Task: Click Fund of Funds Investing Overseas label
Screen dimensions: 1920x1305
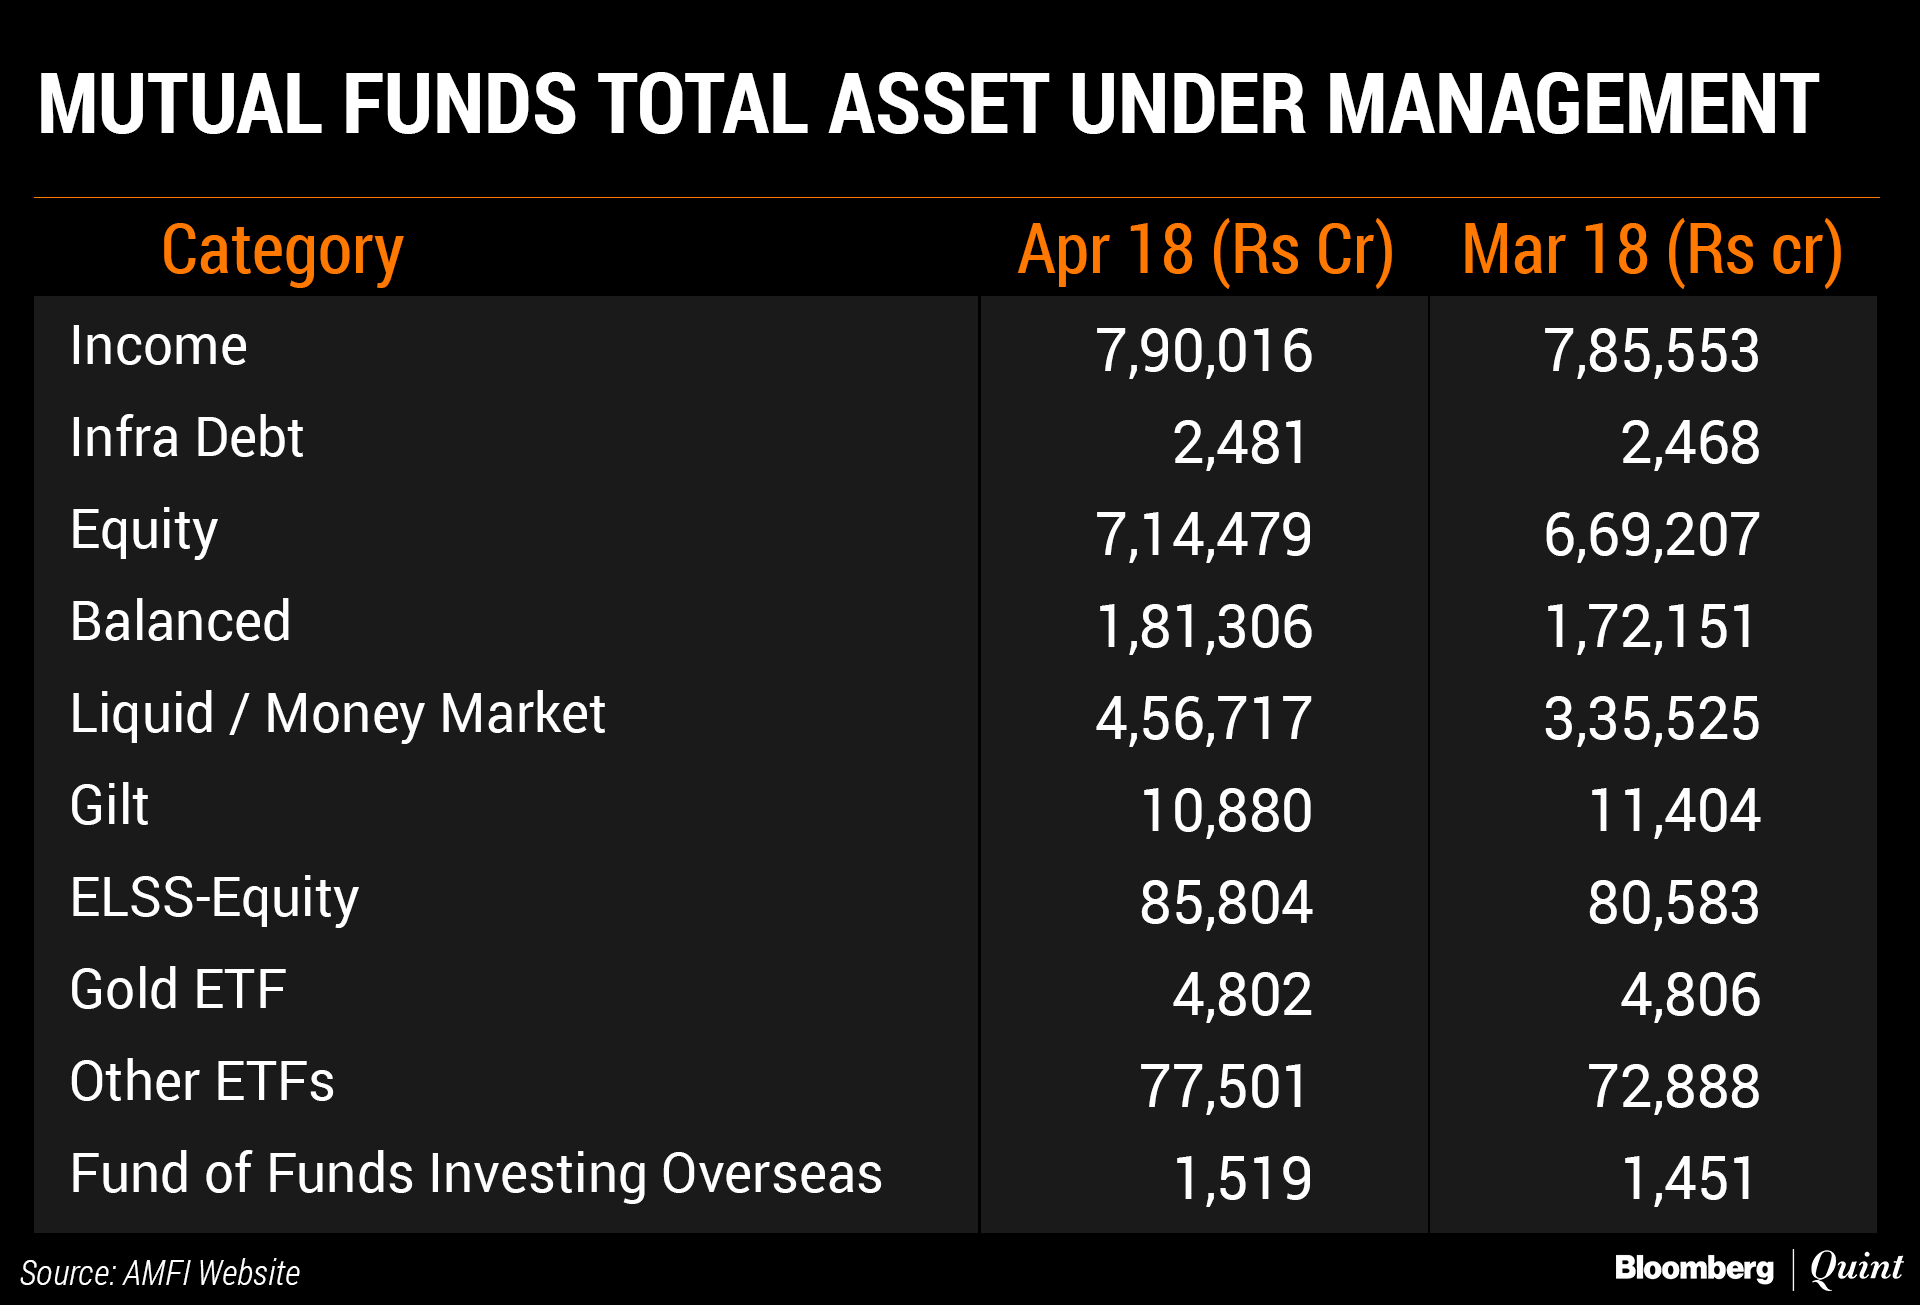Action: click(x=476, y=1174)
